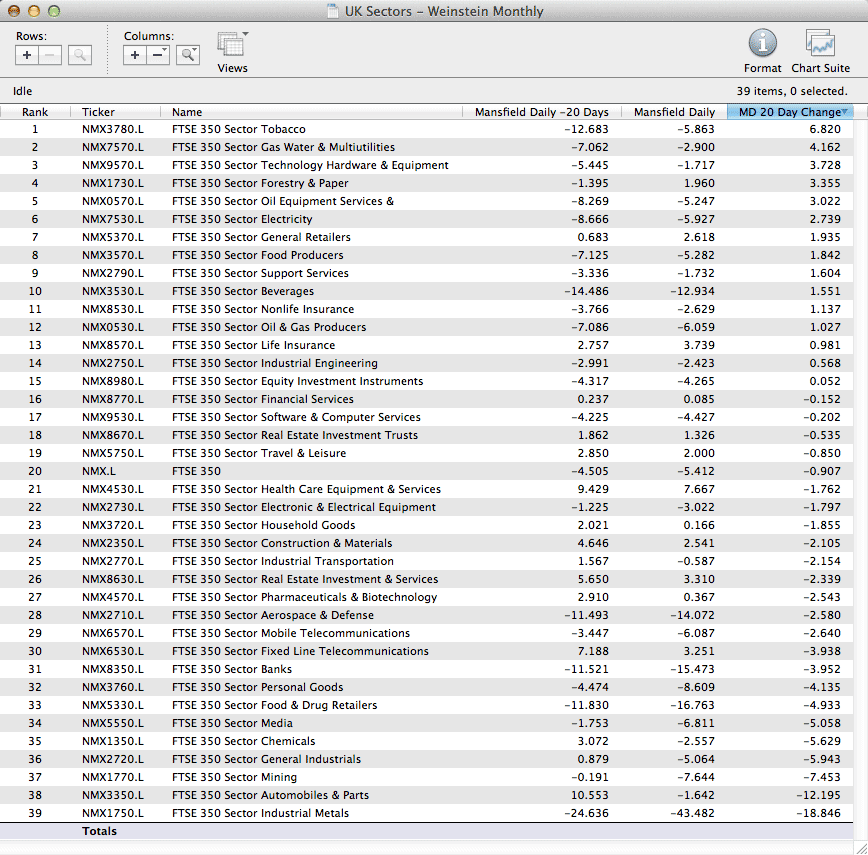Click the document icon in title bar
This screenshot has width=868, height=855.
333,12
